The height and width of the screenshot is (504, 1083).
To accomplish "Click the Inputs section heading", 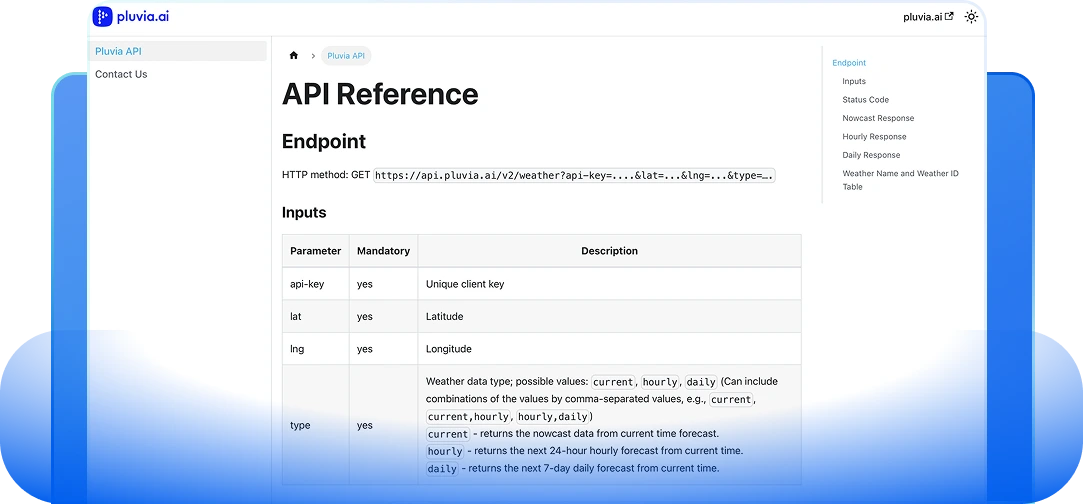I will tap(304, 212).
